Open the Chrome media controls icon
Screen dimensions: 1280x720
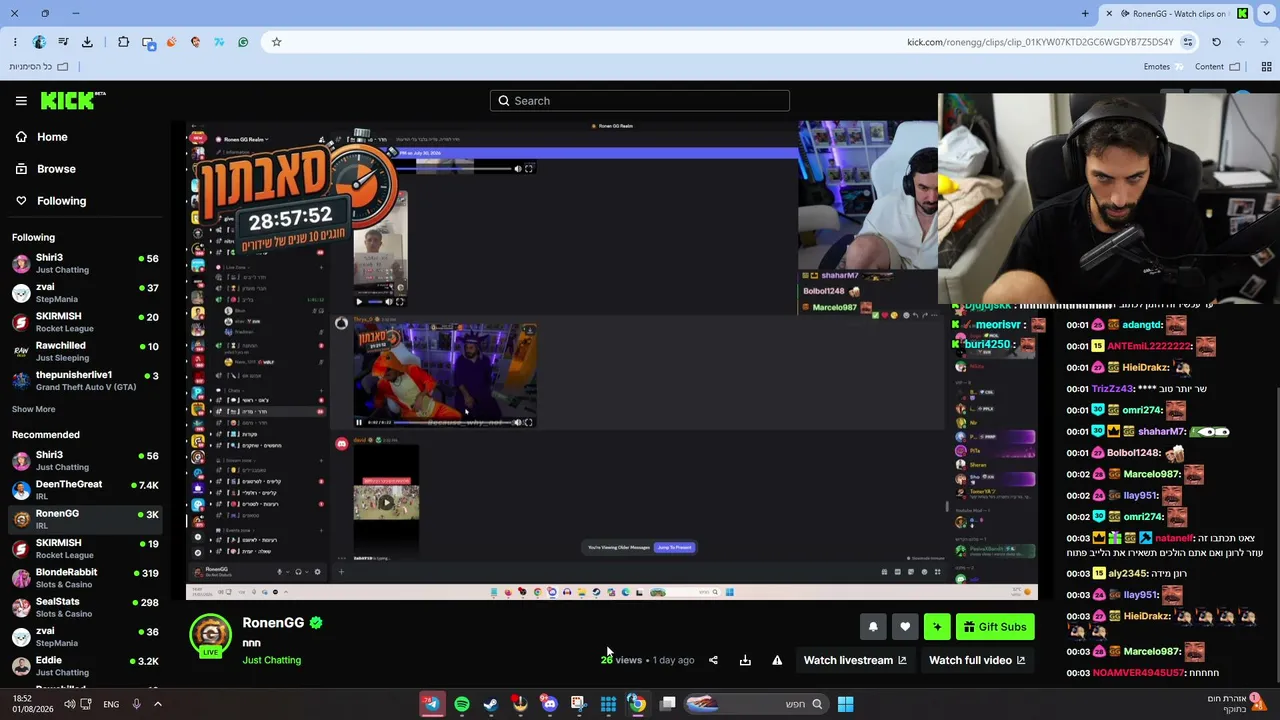point(63,42)
